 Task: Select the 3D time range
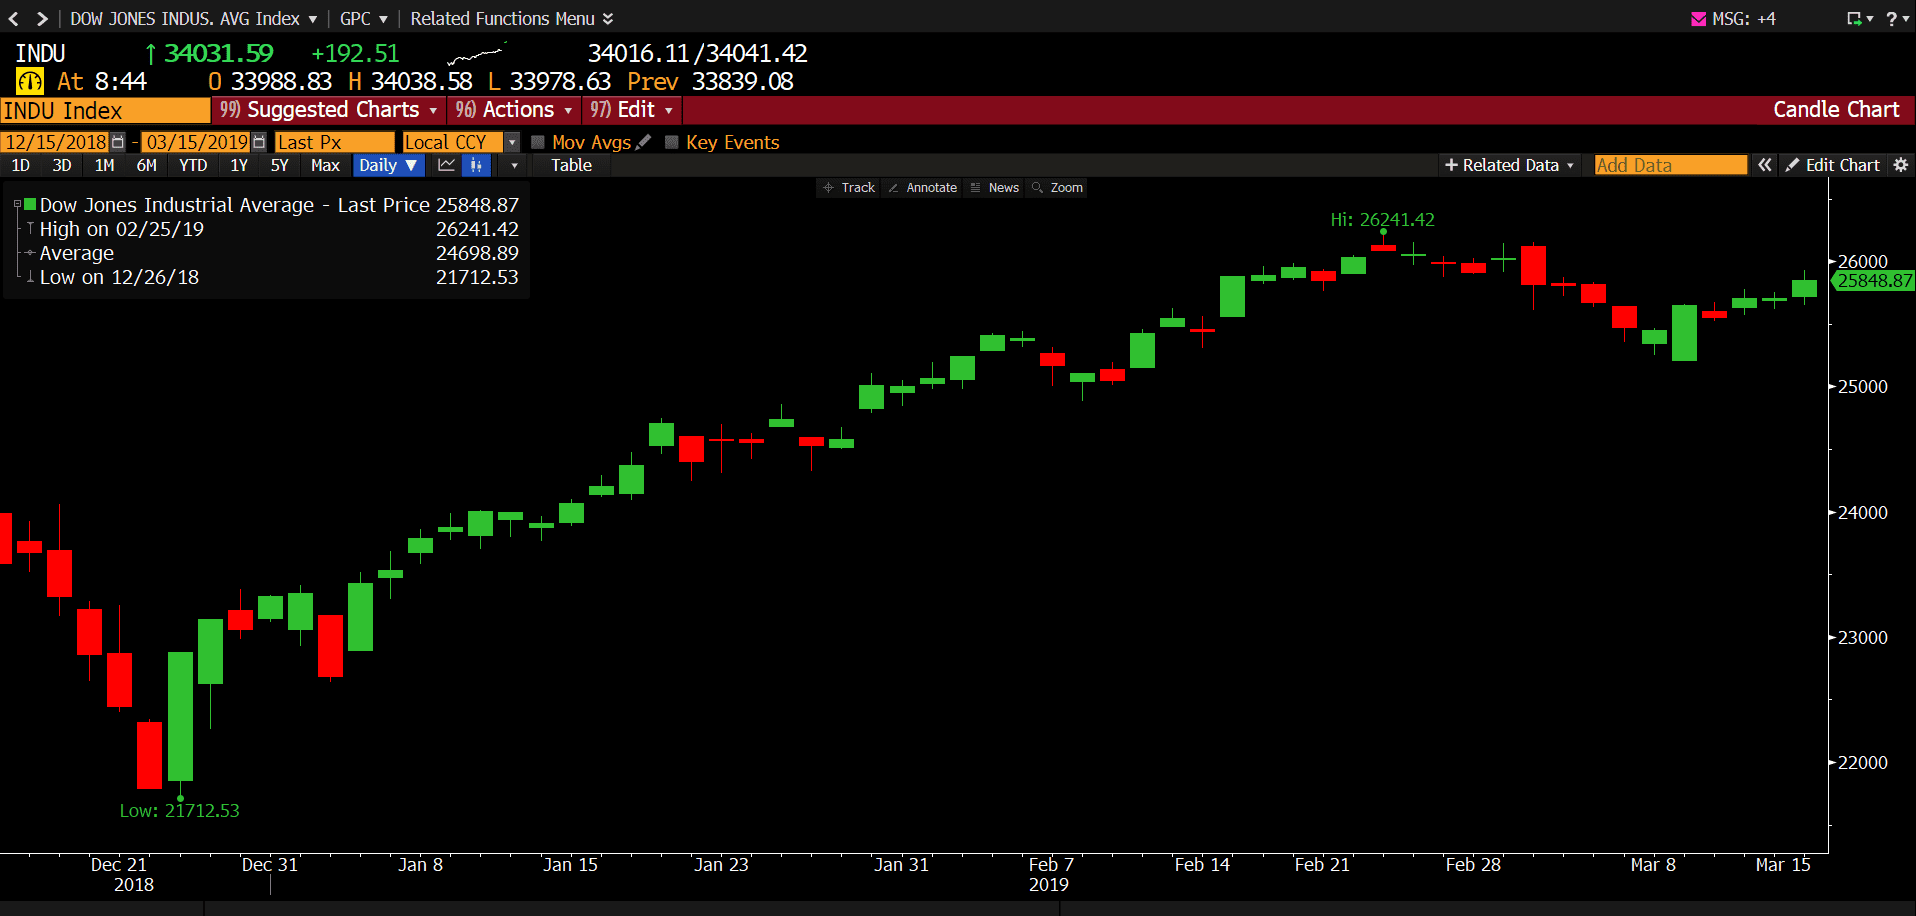click(x=62, y=165)
